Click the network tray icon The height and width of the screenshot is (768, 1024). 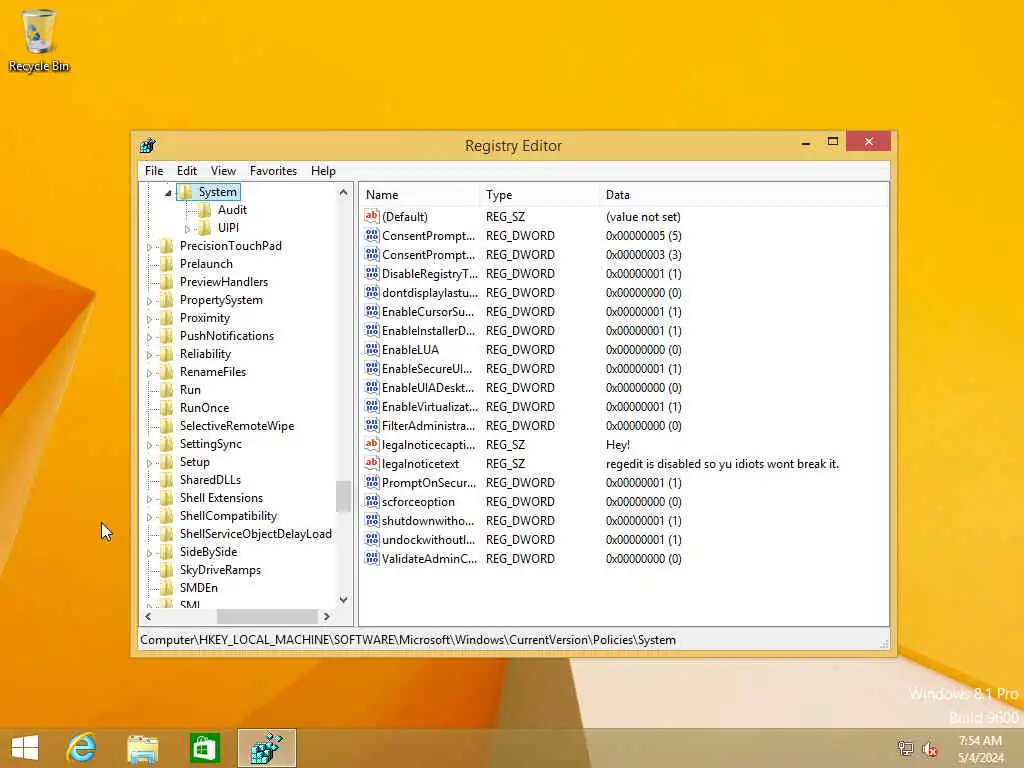click(905, 749)
